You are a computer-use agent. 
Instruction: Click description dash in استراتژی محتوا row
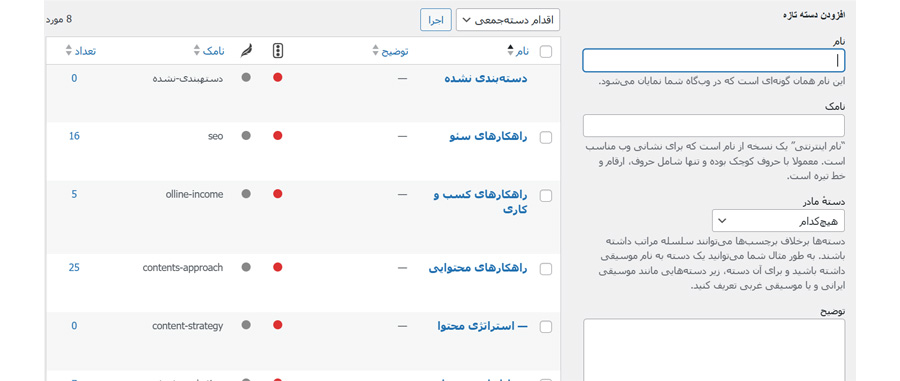pos(402,326)
